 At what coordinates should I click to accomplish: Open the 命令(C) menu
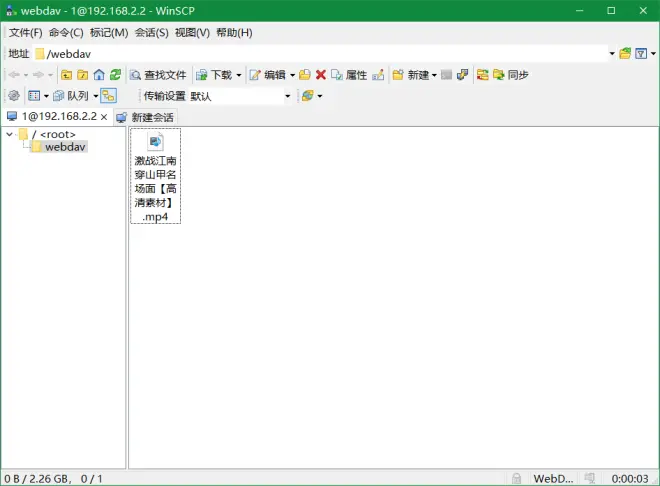click(x=66, y=32)
